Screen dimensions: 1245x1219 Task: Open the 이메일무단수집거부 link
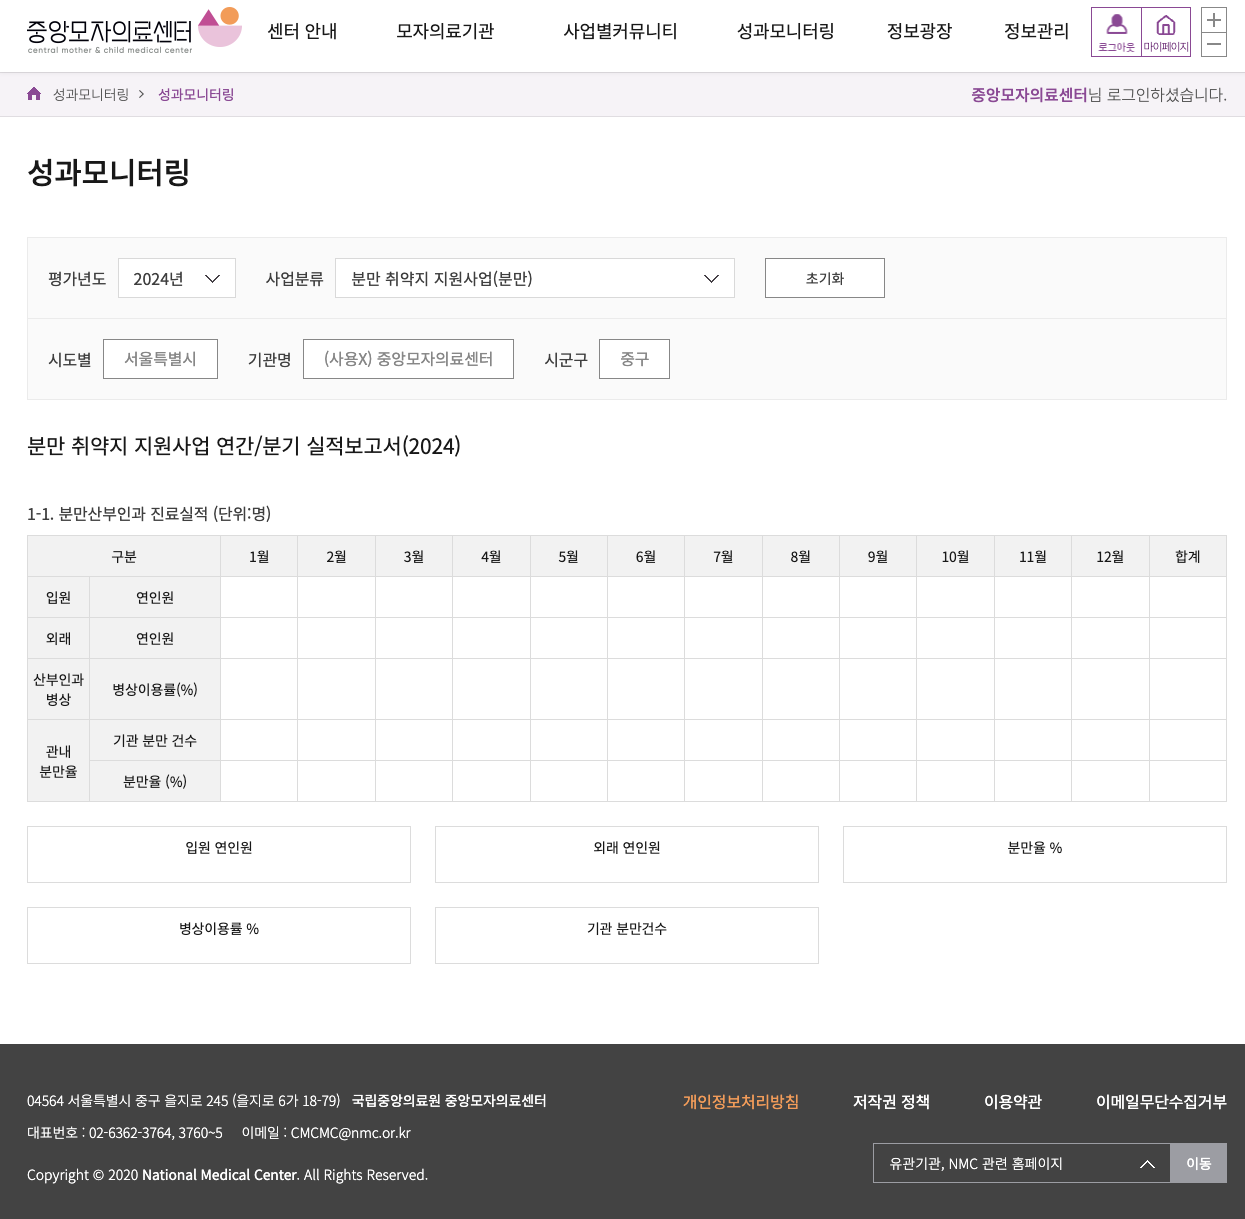tap(1160, 1101)
